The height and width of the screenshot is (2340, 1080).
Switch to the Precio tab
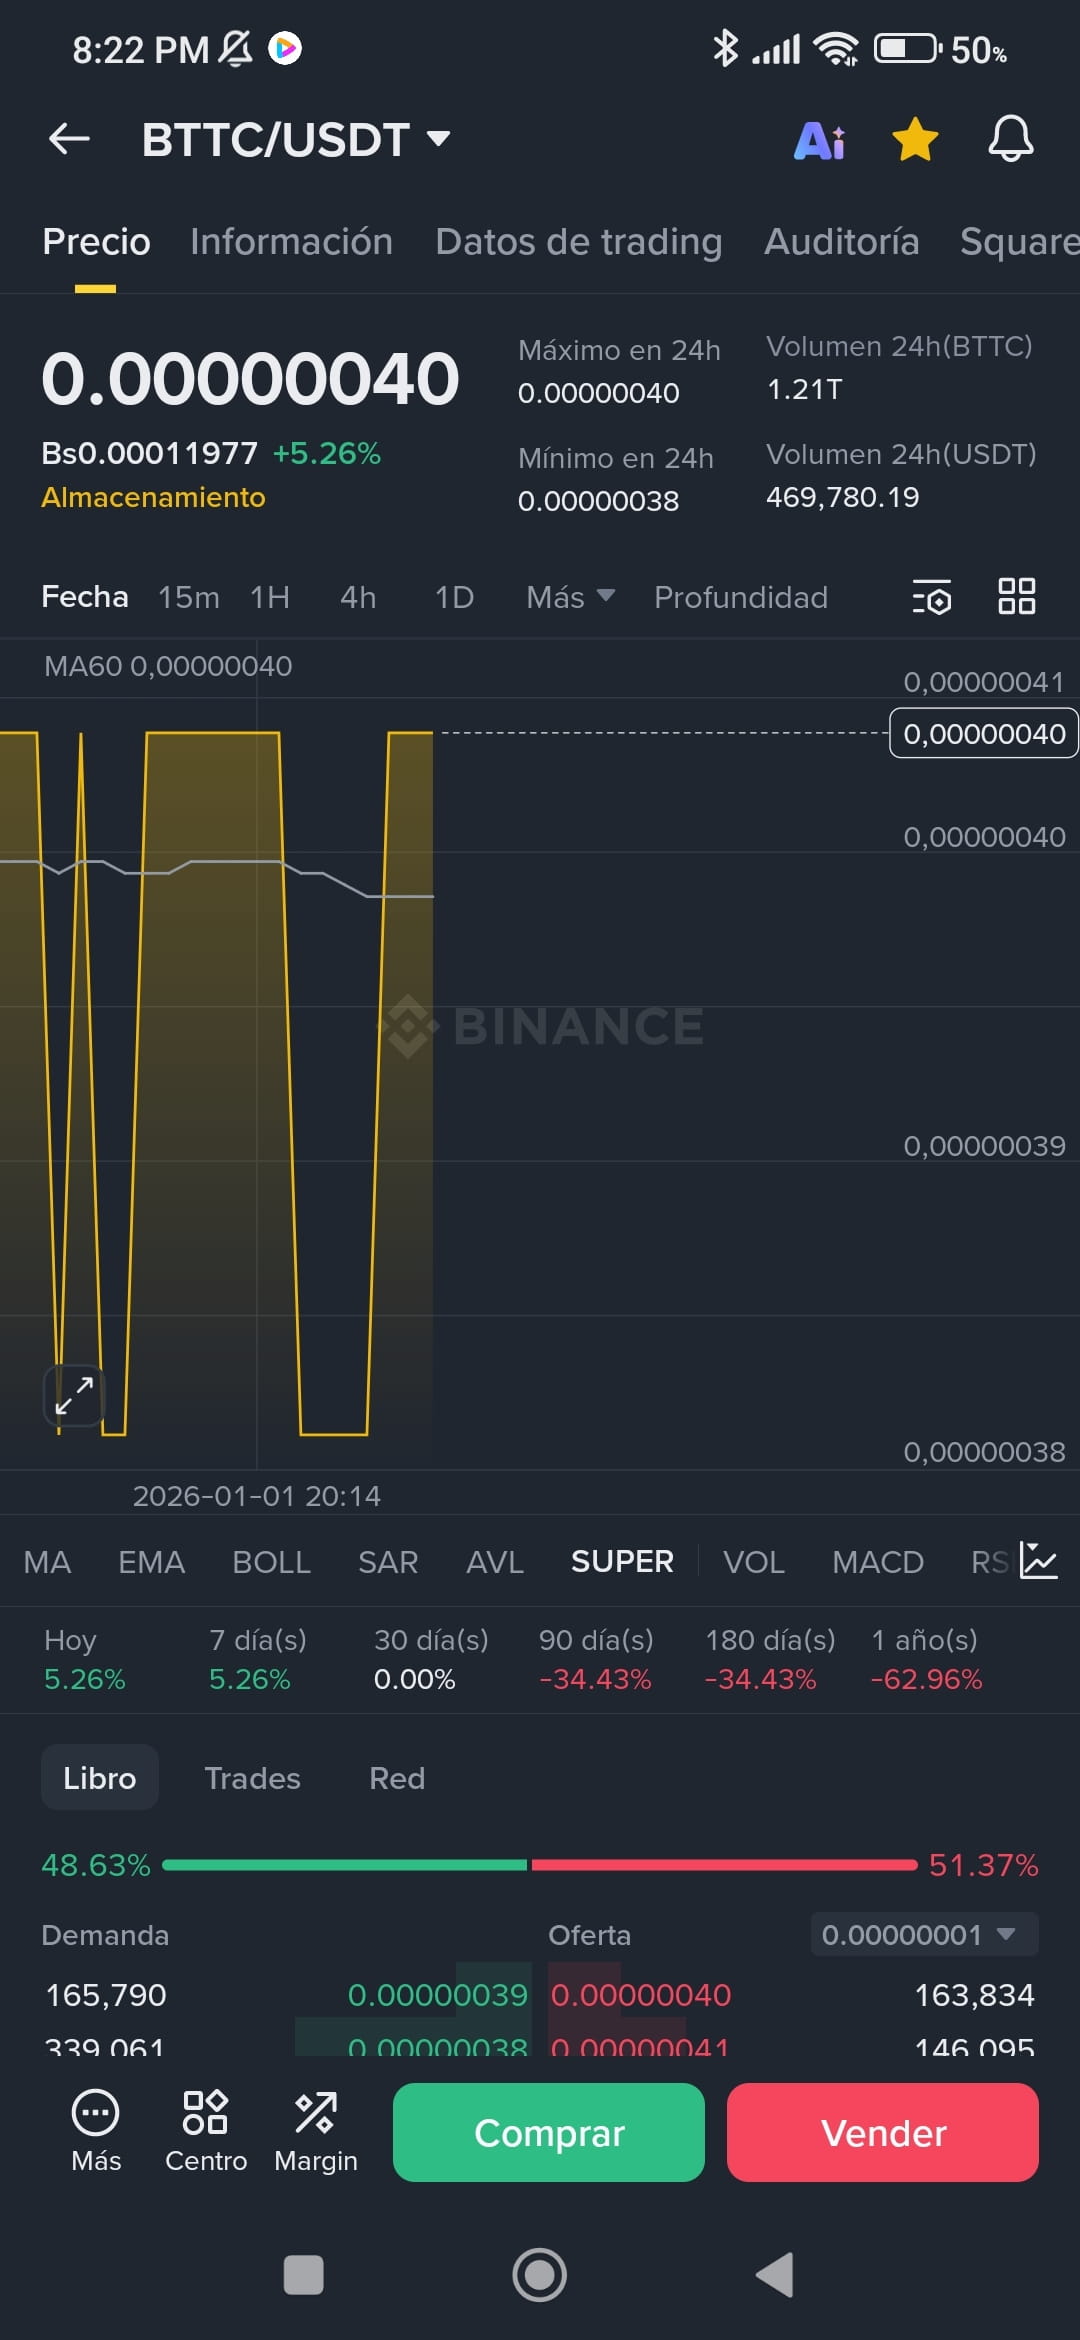point(96,242)
